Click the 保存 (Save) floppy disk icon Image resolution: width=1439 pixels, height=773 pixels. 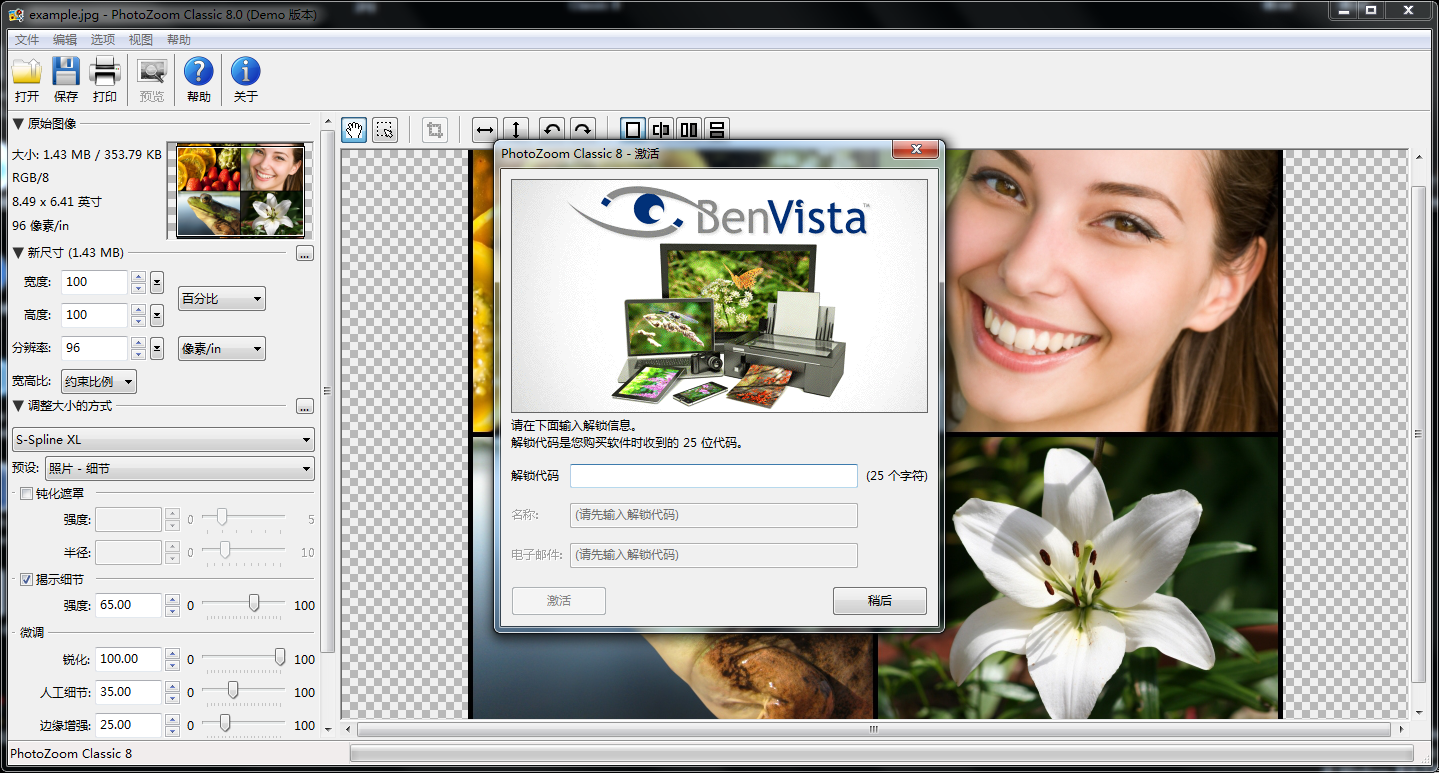pyautogui.click(x=66, y=72)
